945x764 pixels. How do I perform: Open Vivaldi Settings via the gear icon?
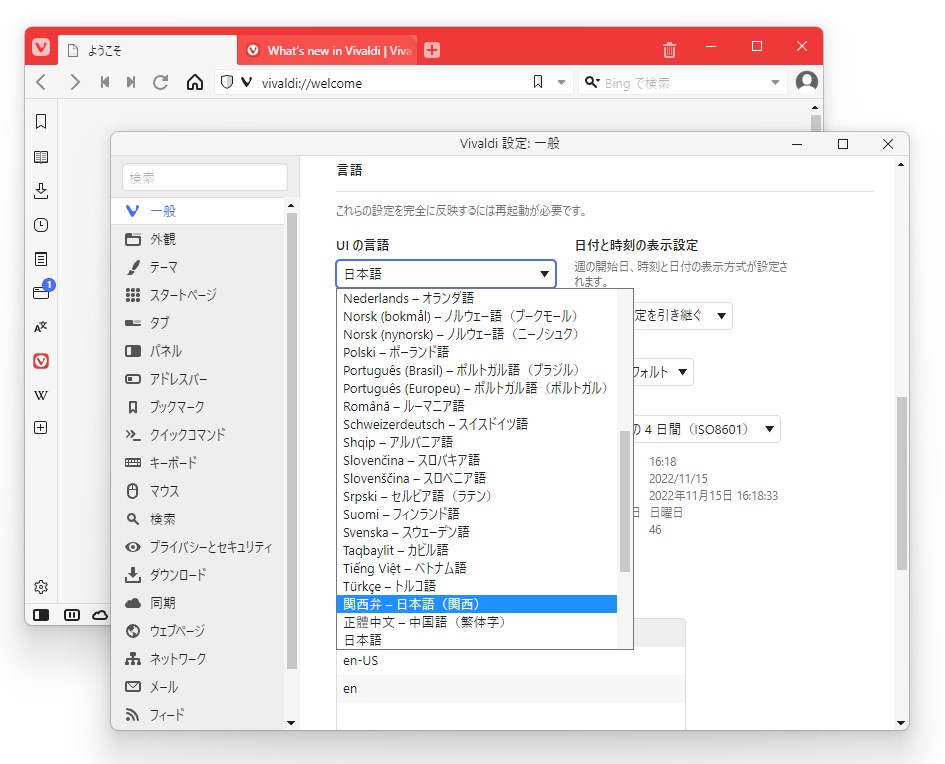coord(40,587)
